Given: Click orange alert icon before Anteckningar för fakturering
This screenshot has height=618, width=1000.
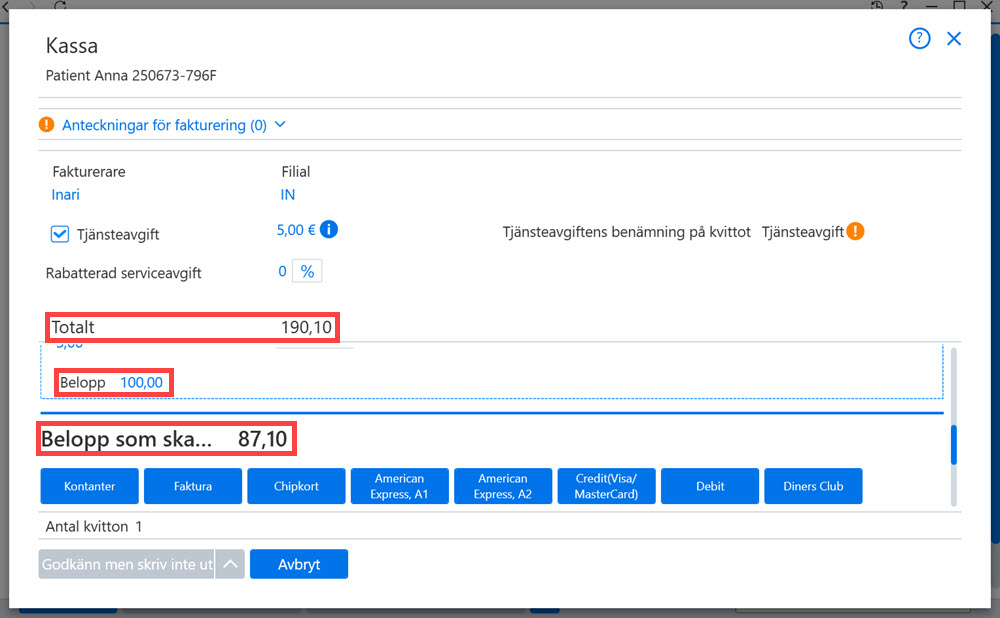Looking at the screenshot, I should click(47, 124).
